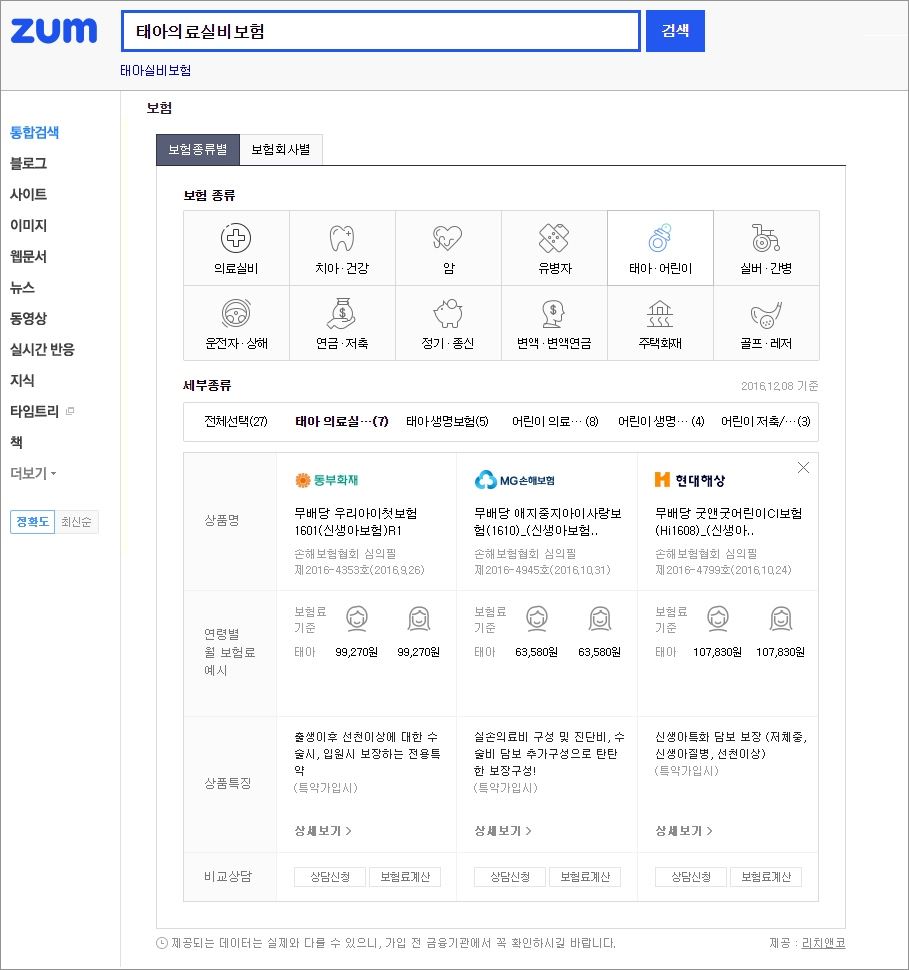
Task: Pick the 유병자 bandage icon
Action: 554,238
